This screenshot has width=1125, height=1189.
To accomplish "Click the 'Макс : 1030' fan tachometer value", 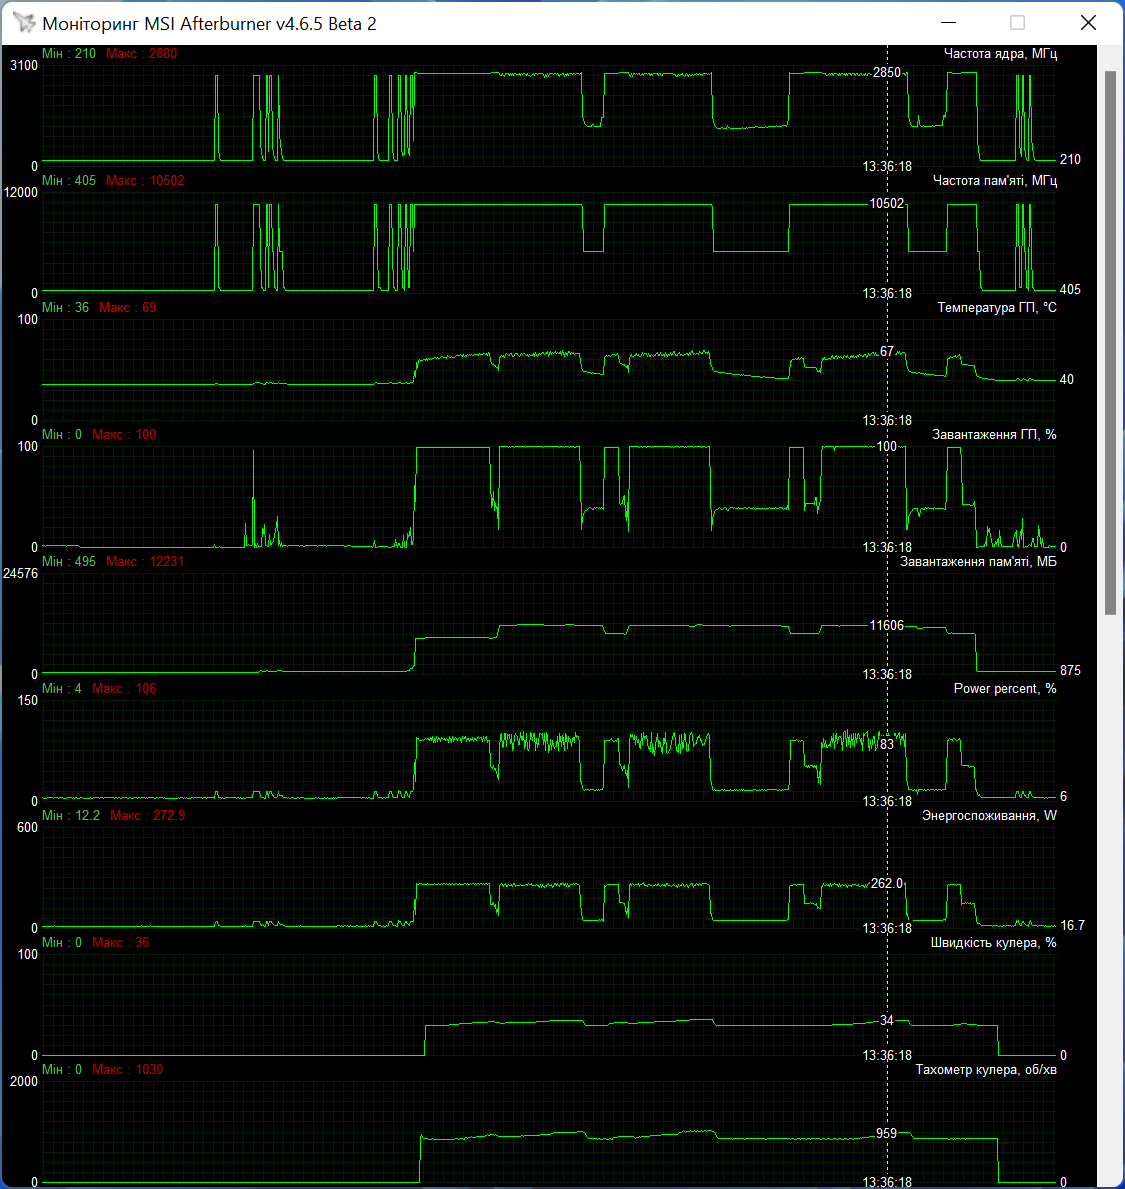I will (127, 1070).
